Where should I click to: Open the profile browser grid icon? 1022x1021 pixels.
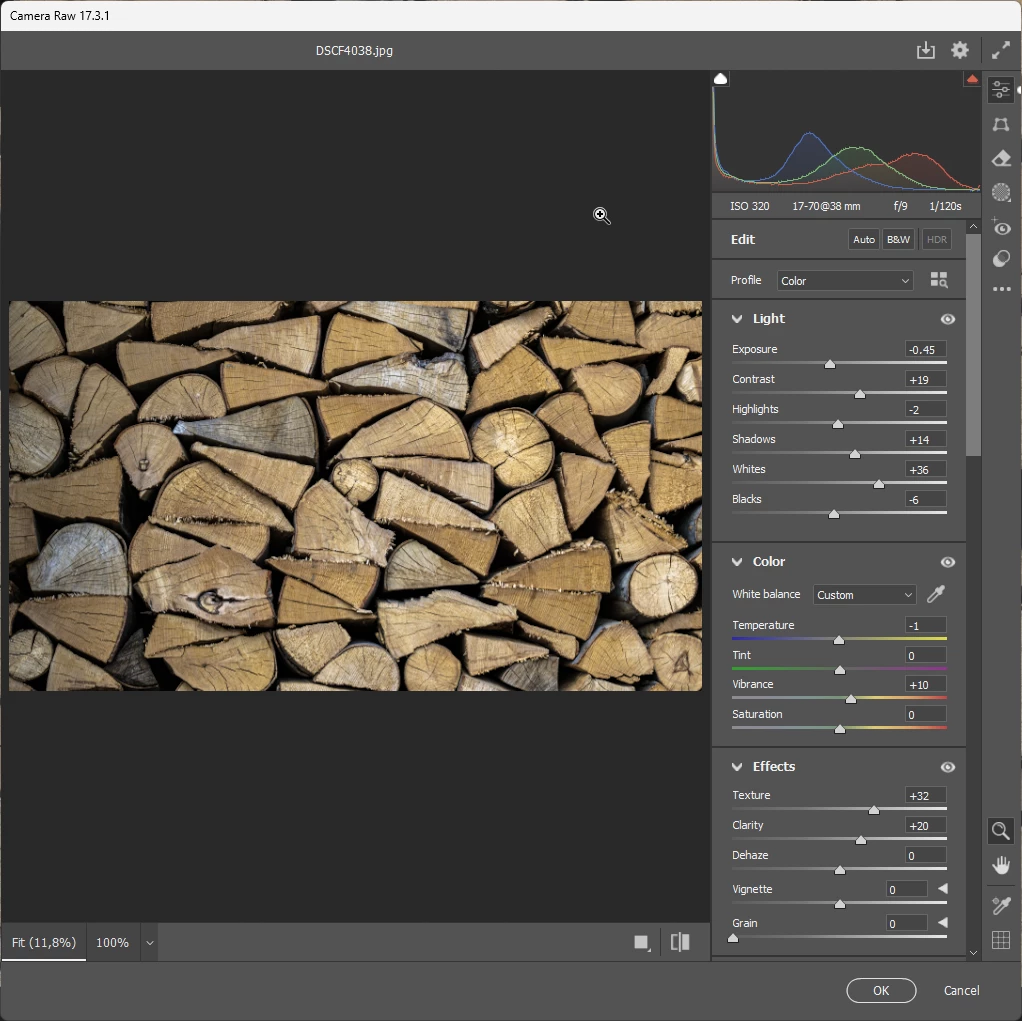[x=938, y=281]
